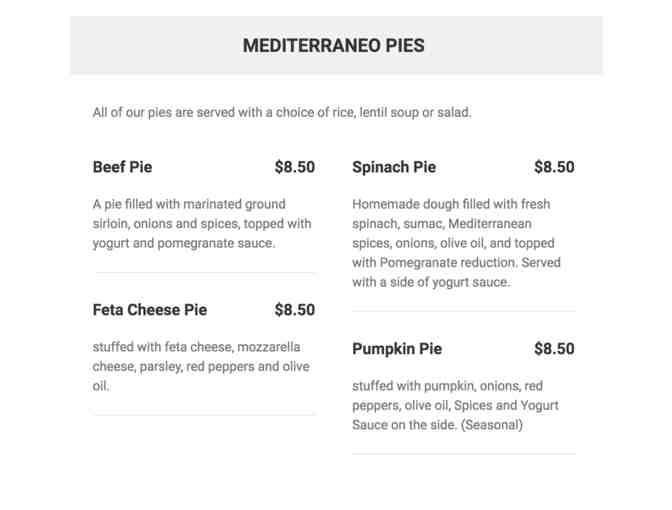Click the Feta Cheese Pie $8.50 price

coord(294,310)
